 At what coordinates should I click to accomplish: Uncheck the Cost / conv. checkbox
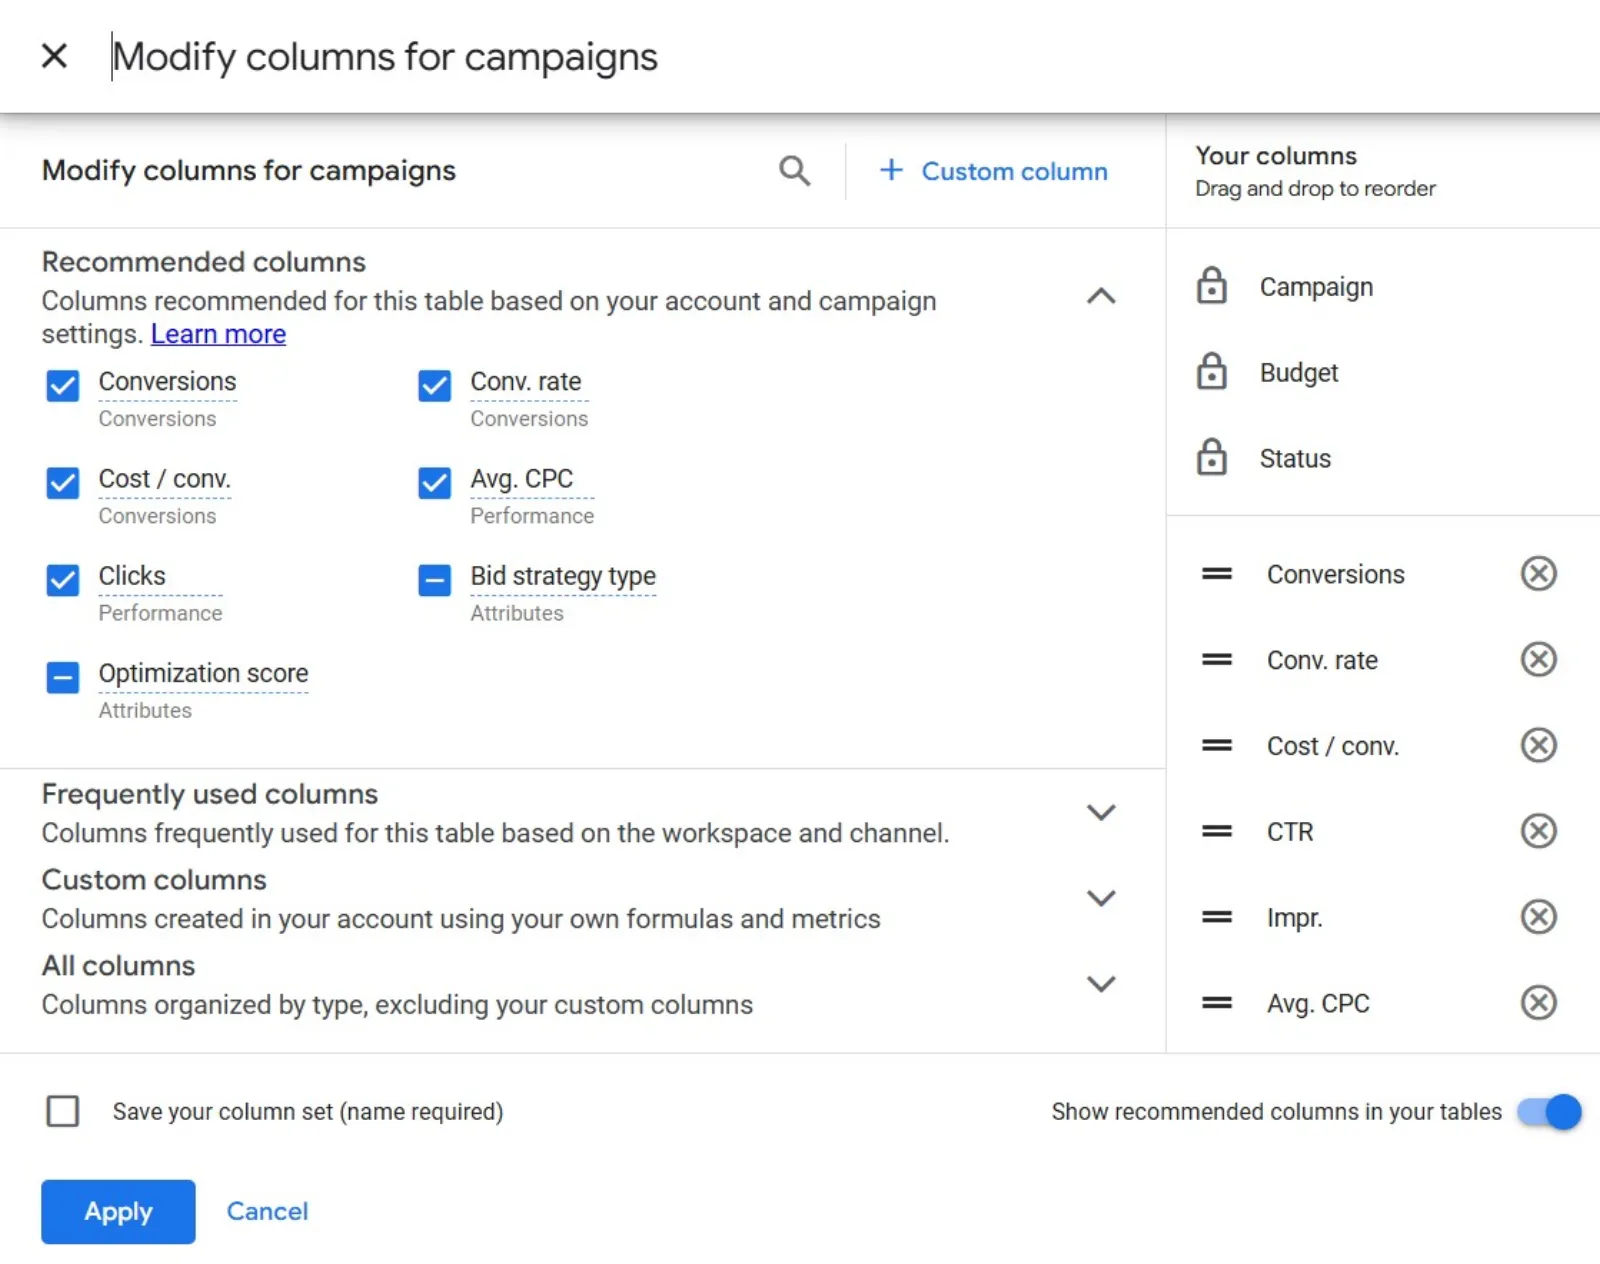click(63, 483)
